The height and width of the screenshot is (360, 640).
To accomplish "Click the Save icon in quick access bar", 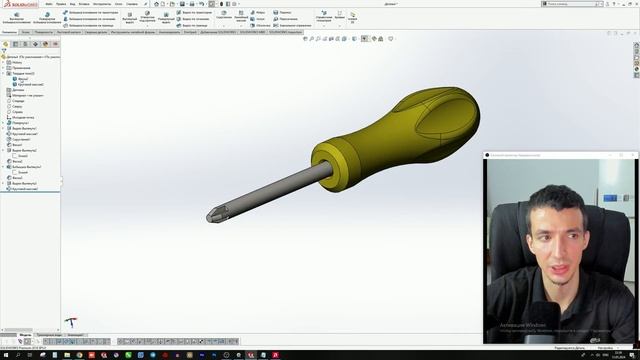I will coord(182,4).
